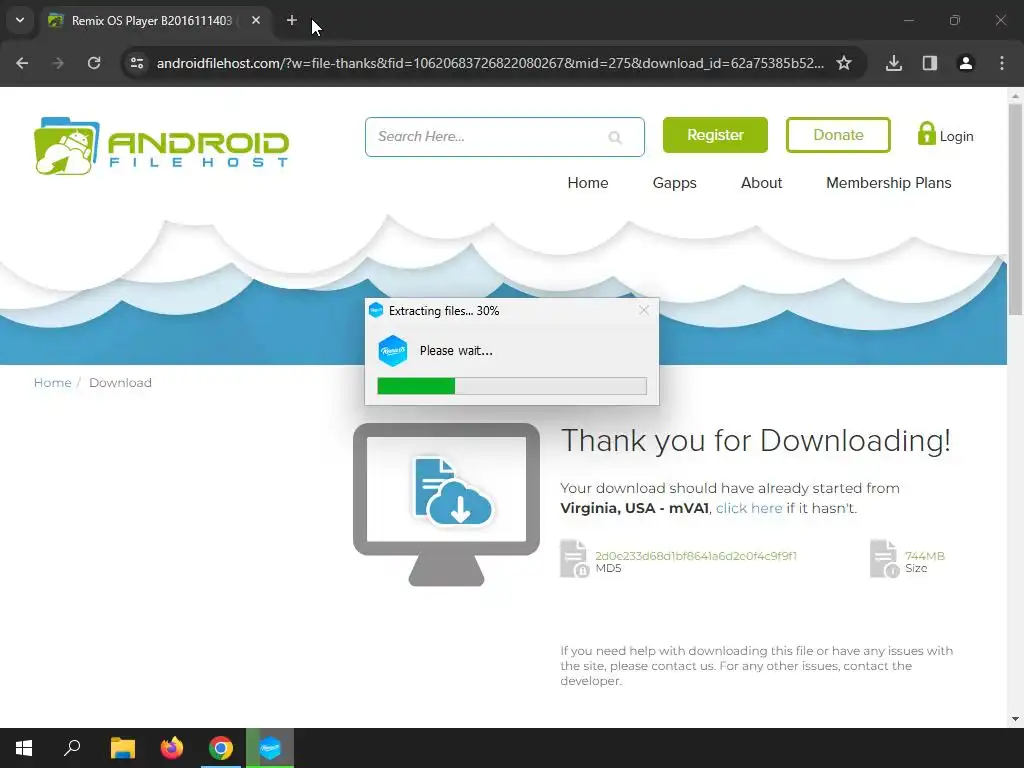
Task: Open the Windows Start menu
Action: [24, 748]
